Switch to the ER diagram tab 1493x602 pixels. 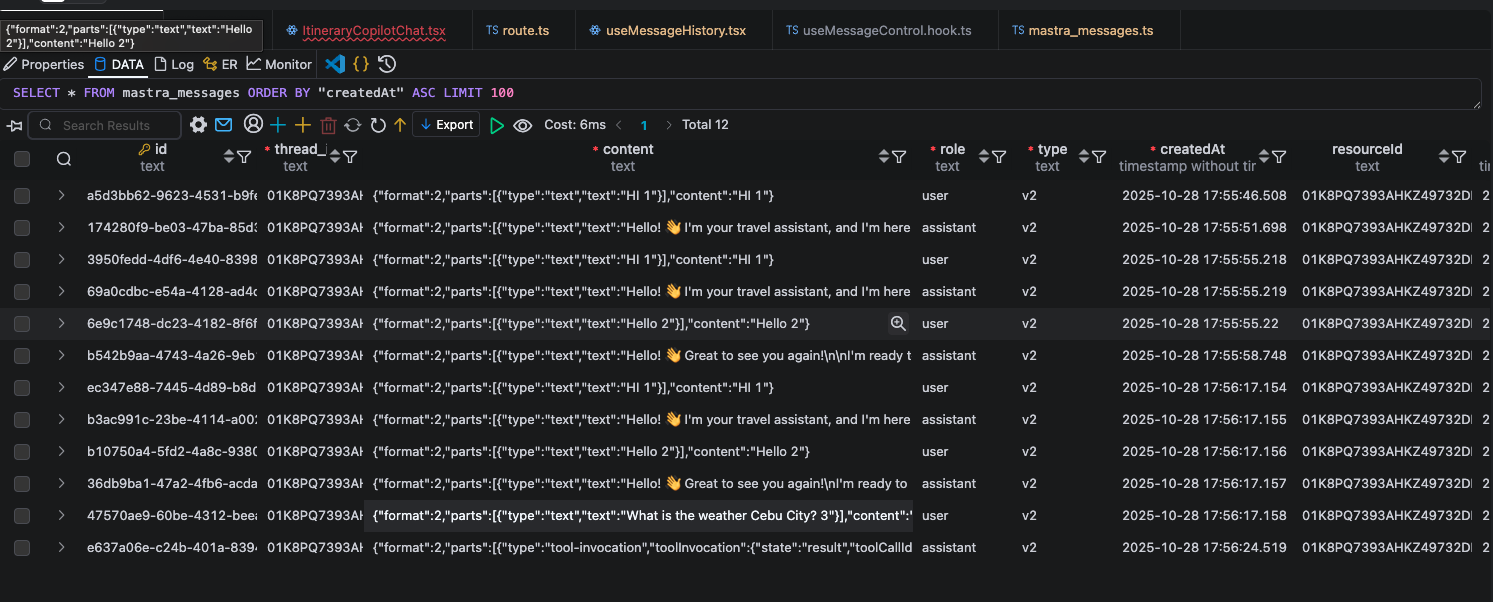tap(221, 63)
